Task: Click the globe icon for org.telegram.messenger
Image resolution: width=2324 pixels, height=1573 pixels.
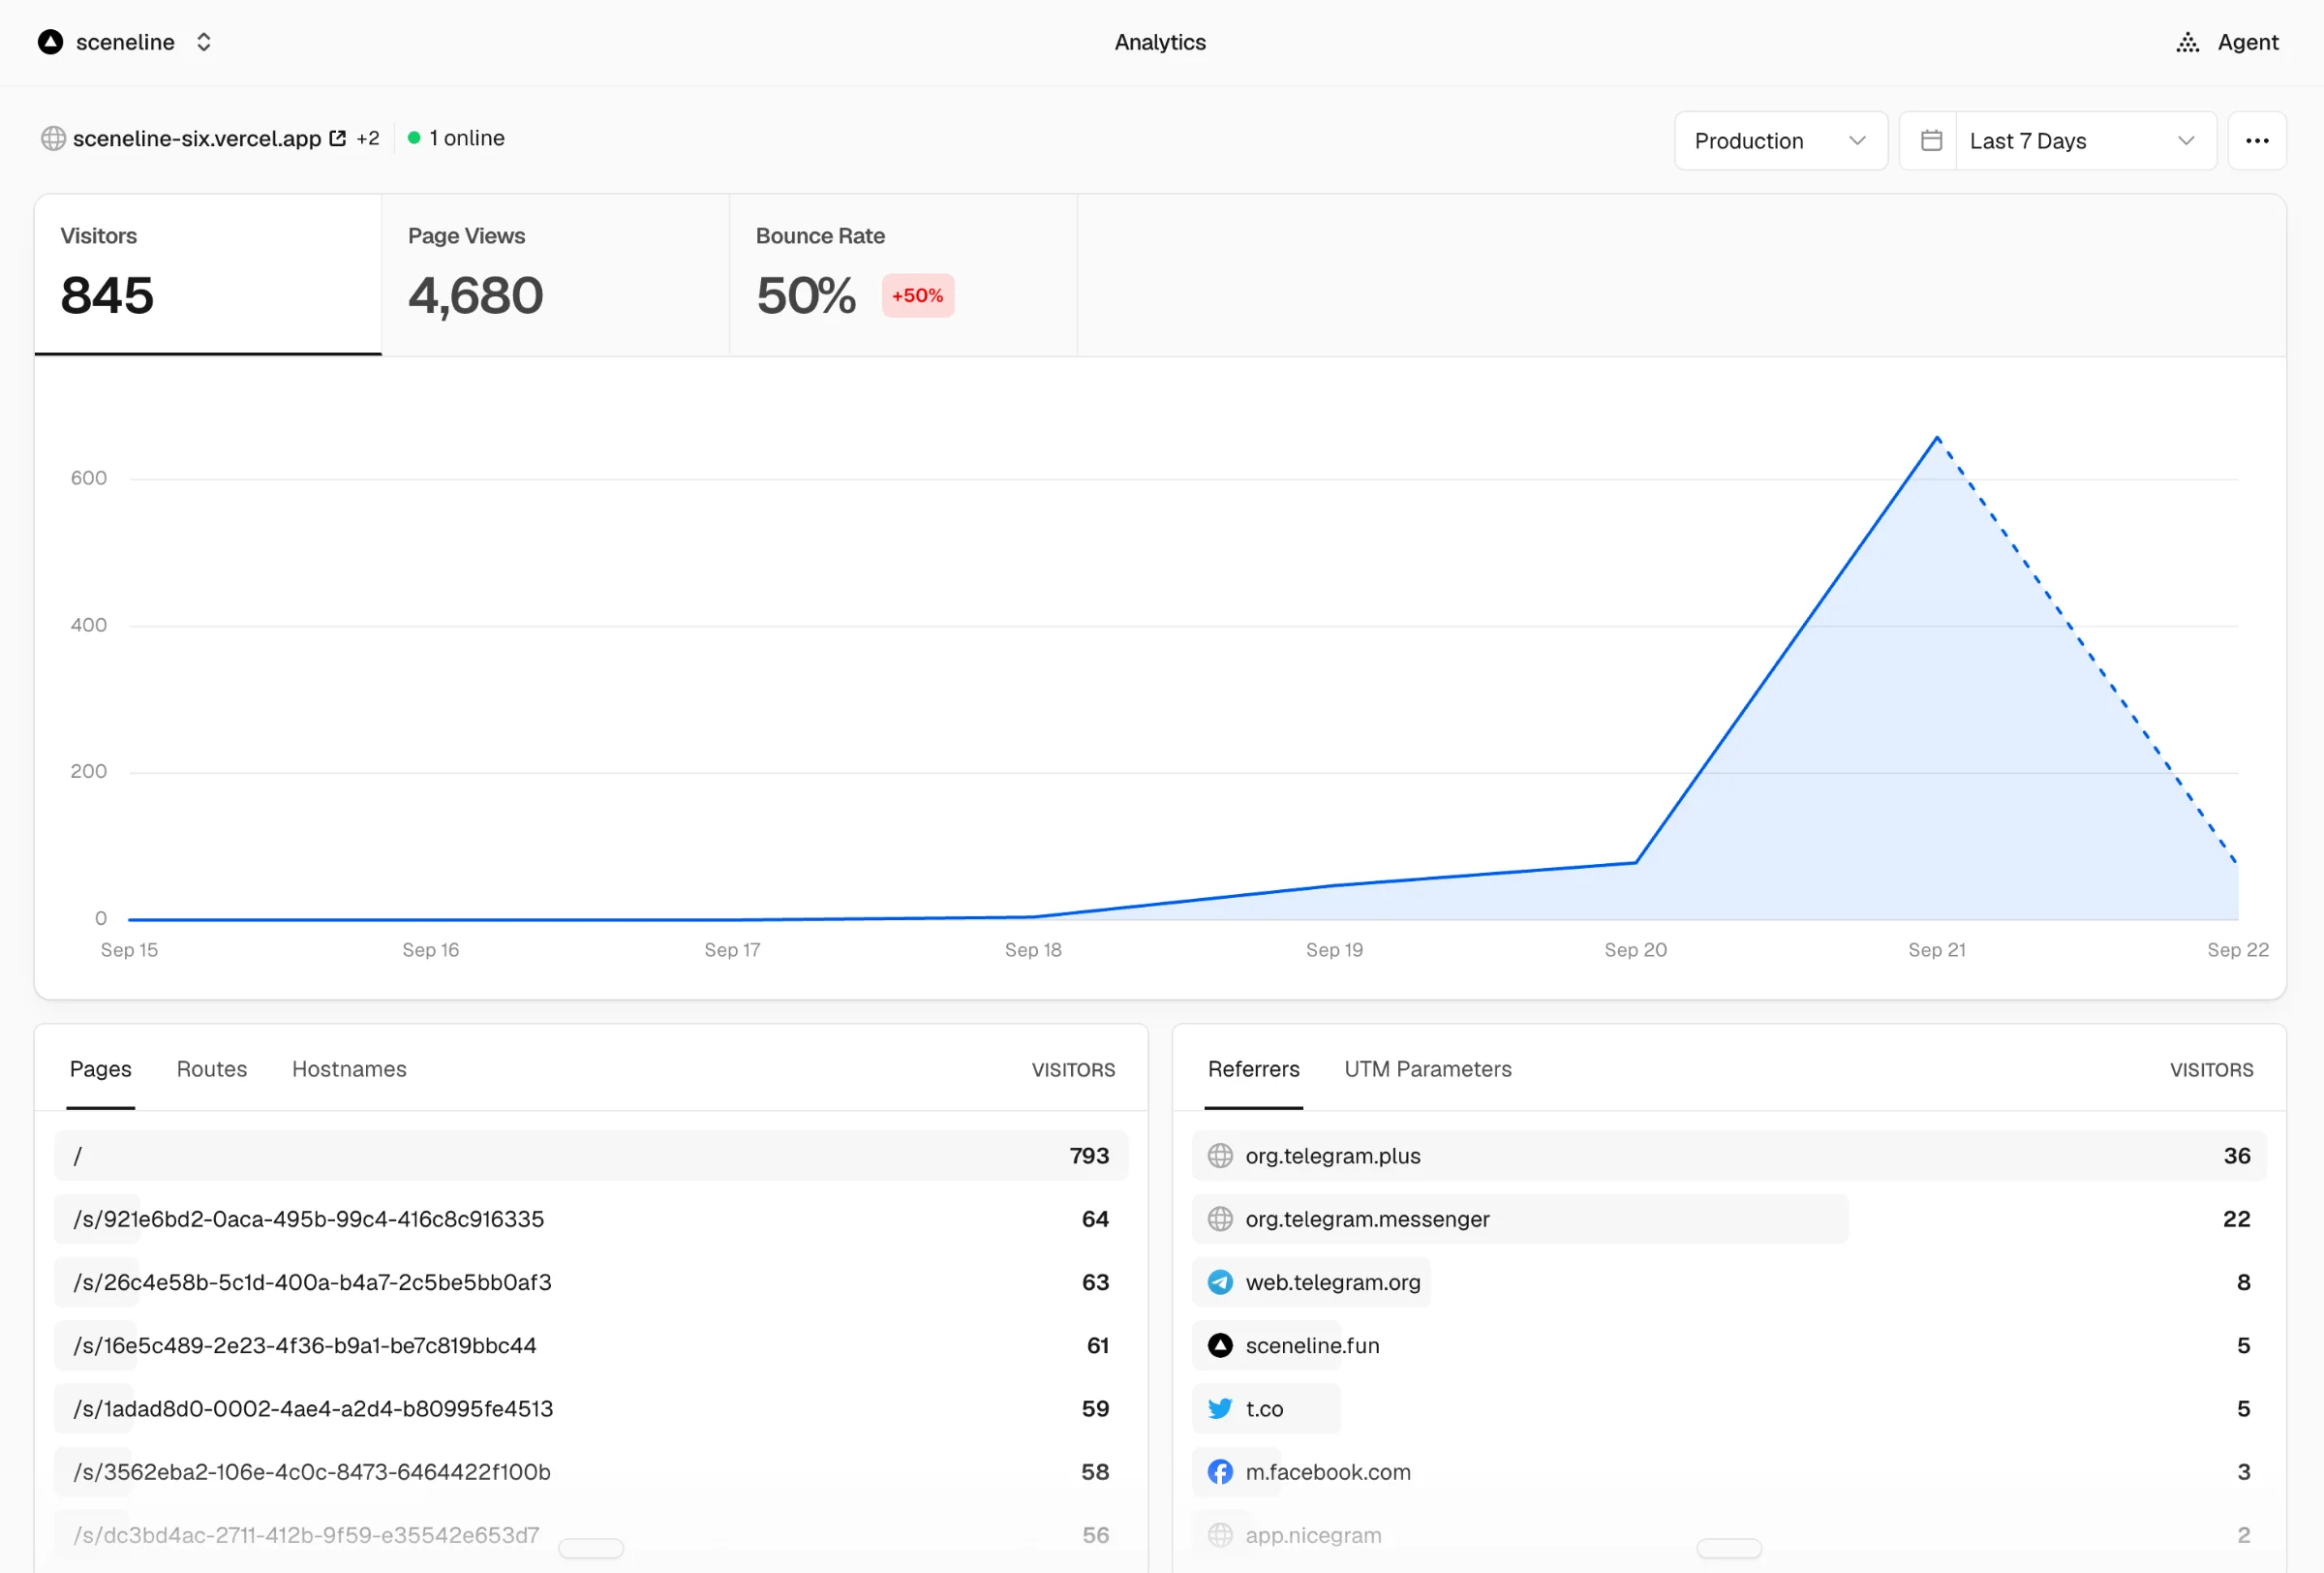Action: (1220, 1219)
